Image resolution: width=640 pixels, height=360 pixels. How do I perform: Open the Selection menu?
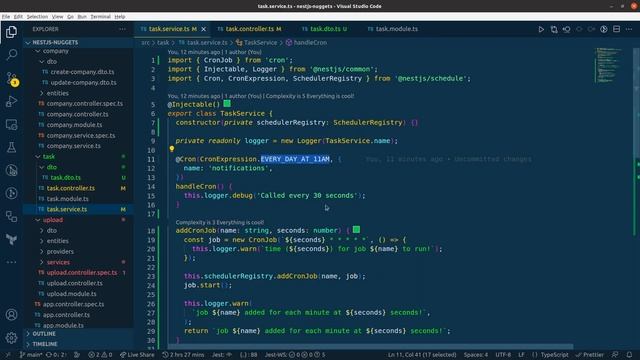point(37,17)
